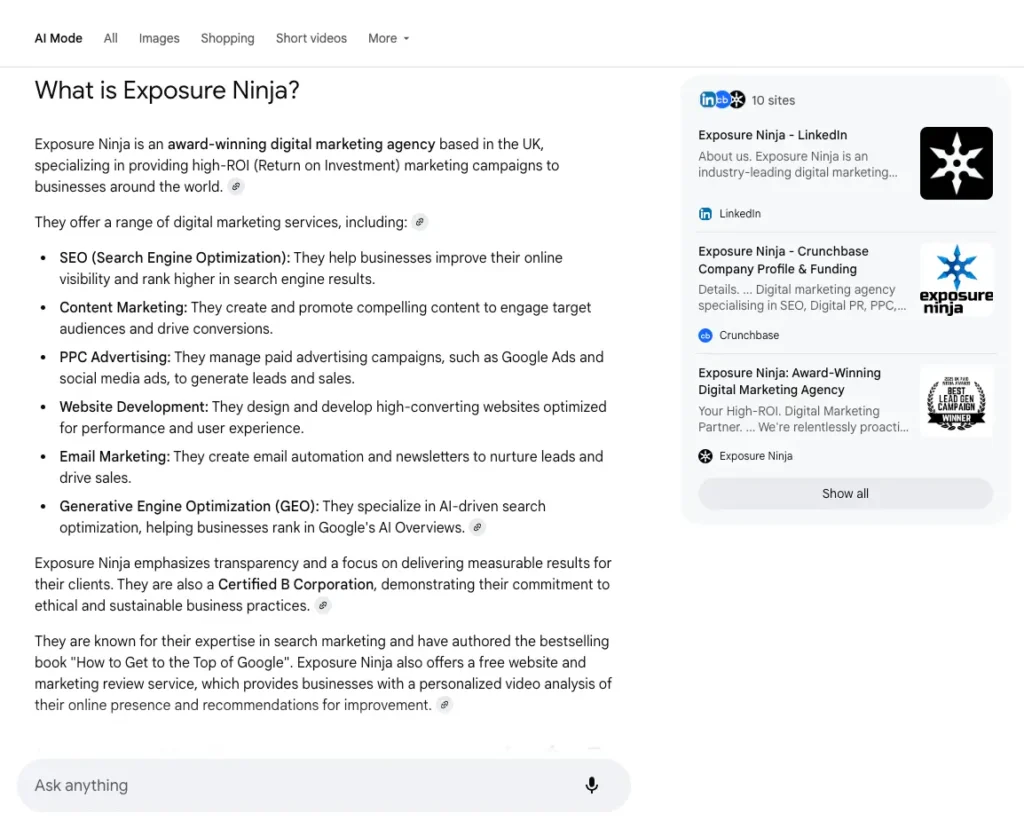Click the "SEO (Search Engine Optimization):" bullet text
The height and width of the screenshot is (829, 1024).
pyautogui.click(x=174, y=258)
